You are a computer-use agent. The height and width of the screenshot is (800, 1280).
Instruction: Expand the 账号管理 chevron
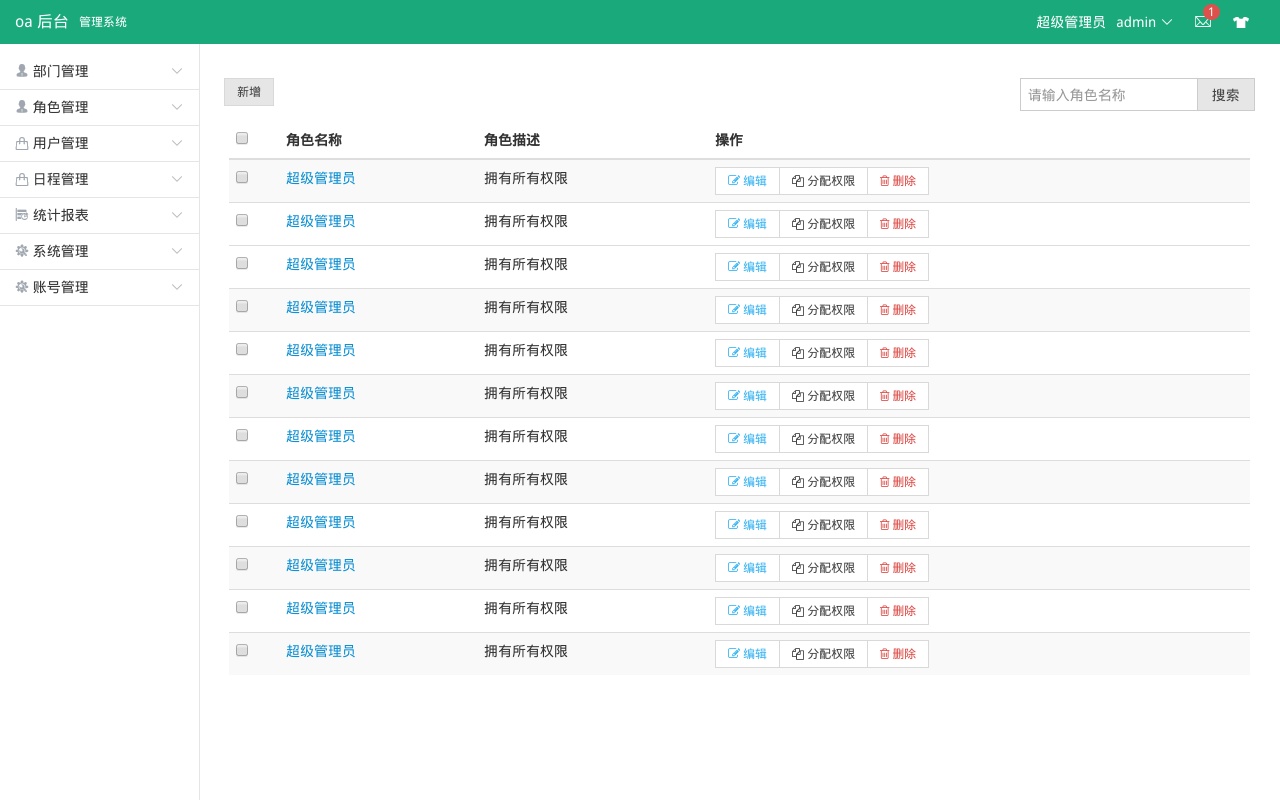pos(177,287)
